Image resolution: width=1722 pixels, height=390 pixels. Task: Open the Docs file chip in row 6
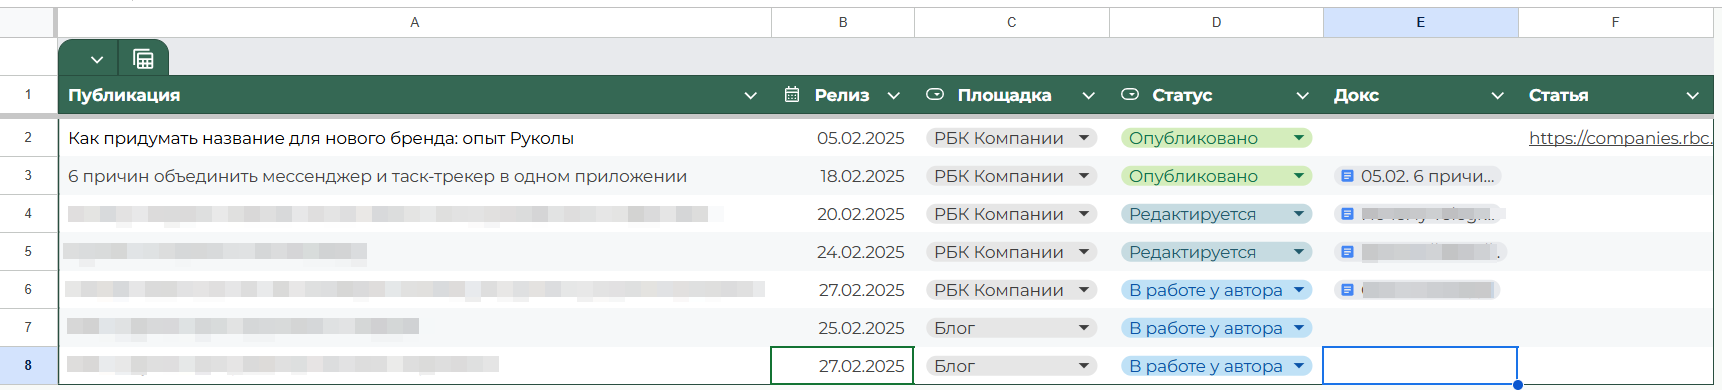[x=1417, y=290]
